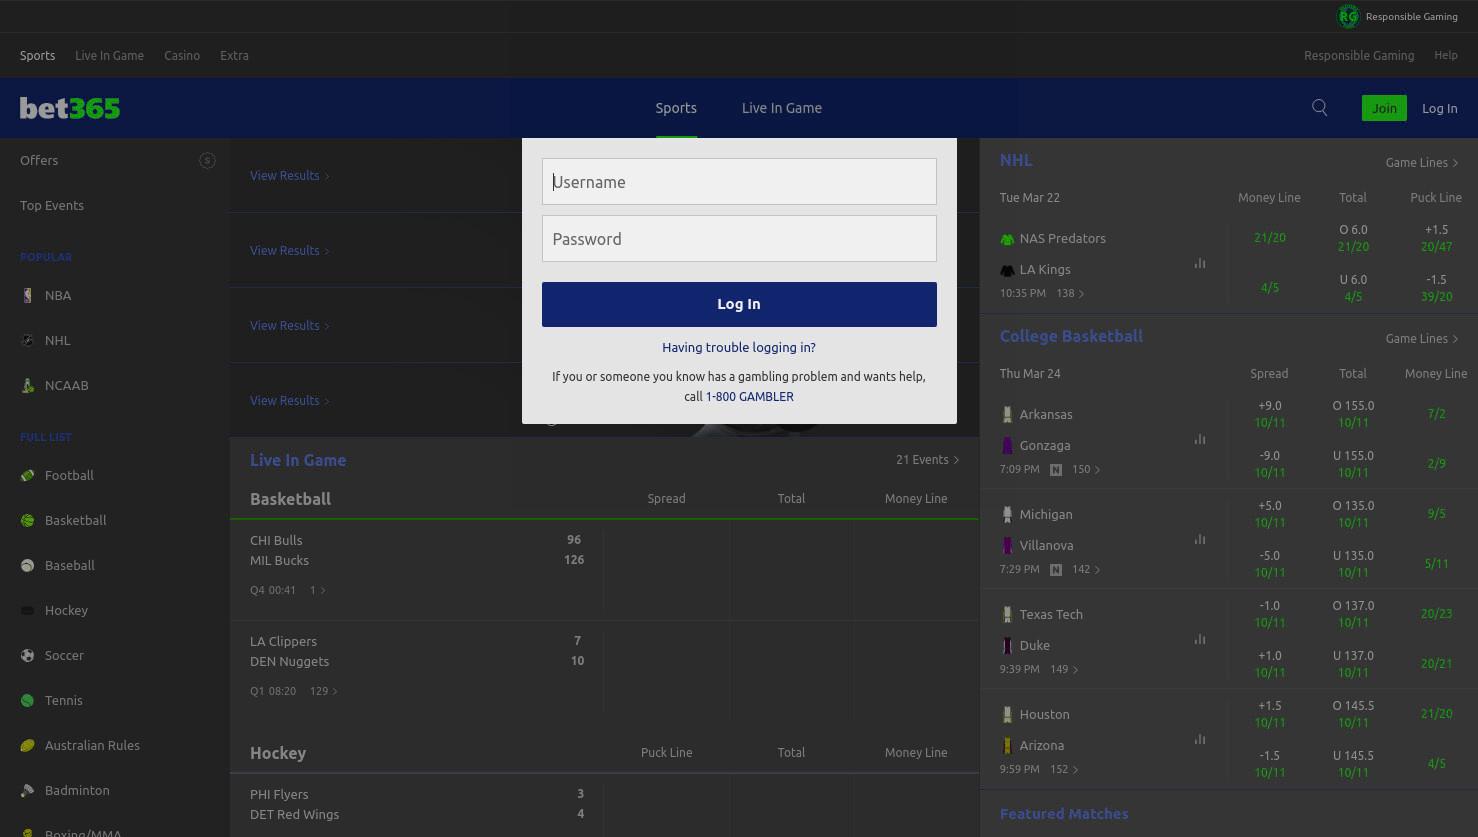
Task: Open stats icon for Michigan vs Villanova
Action: 1200,539
